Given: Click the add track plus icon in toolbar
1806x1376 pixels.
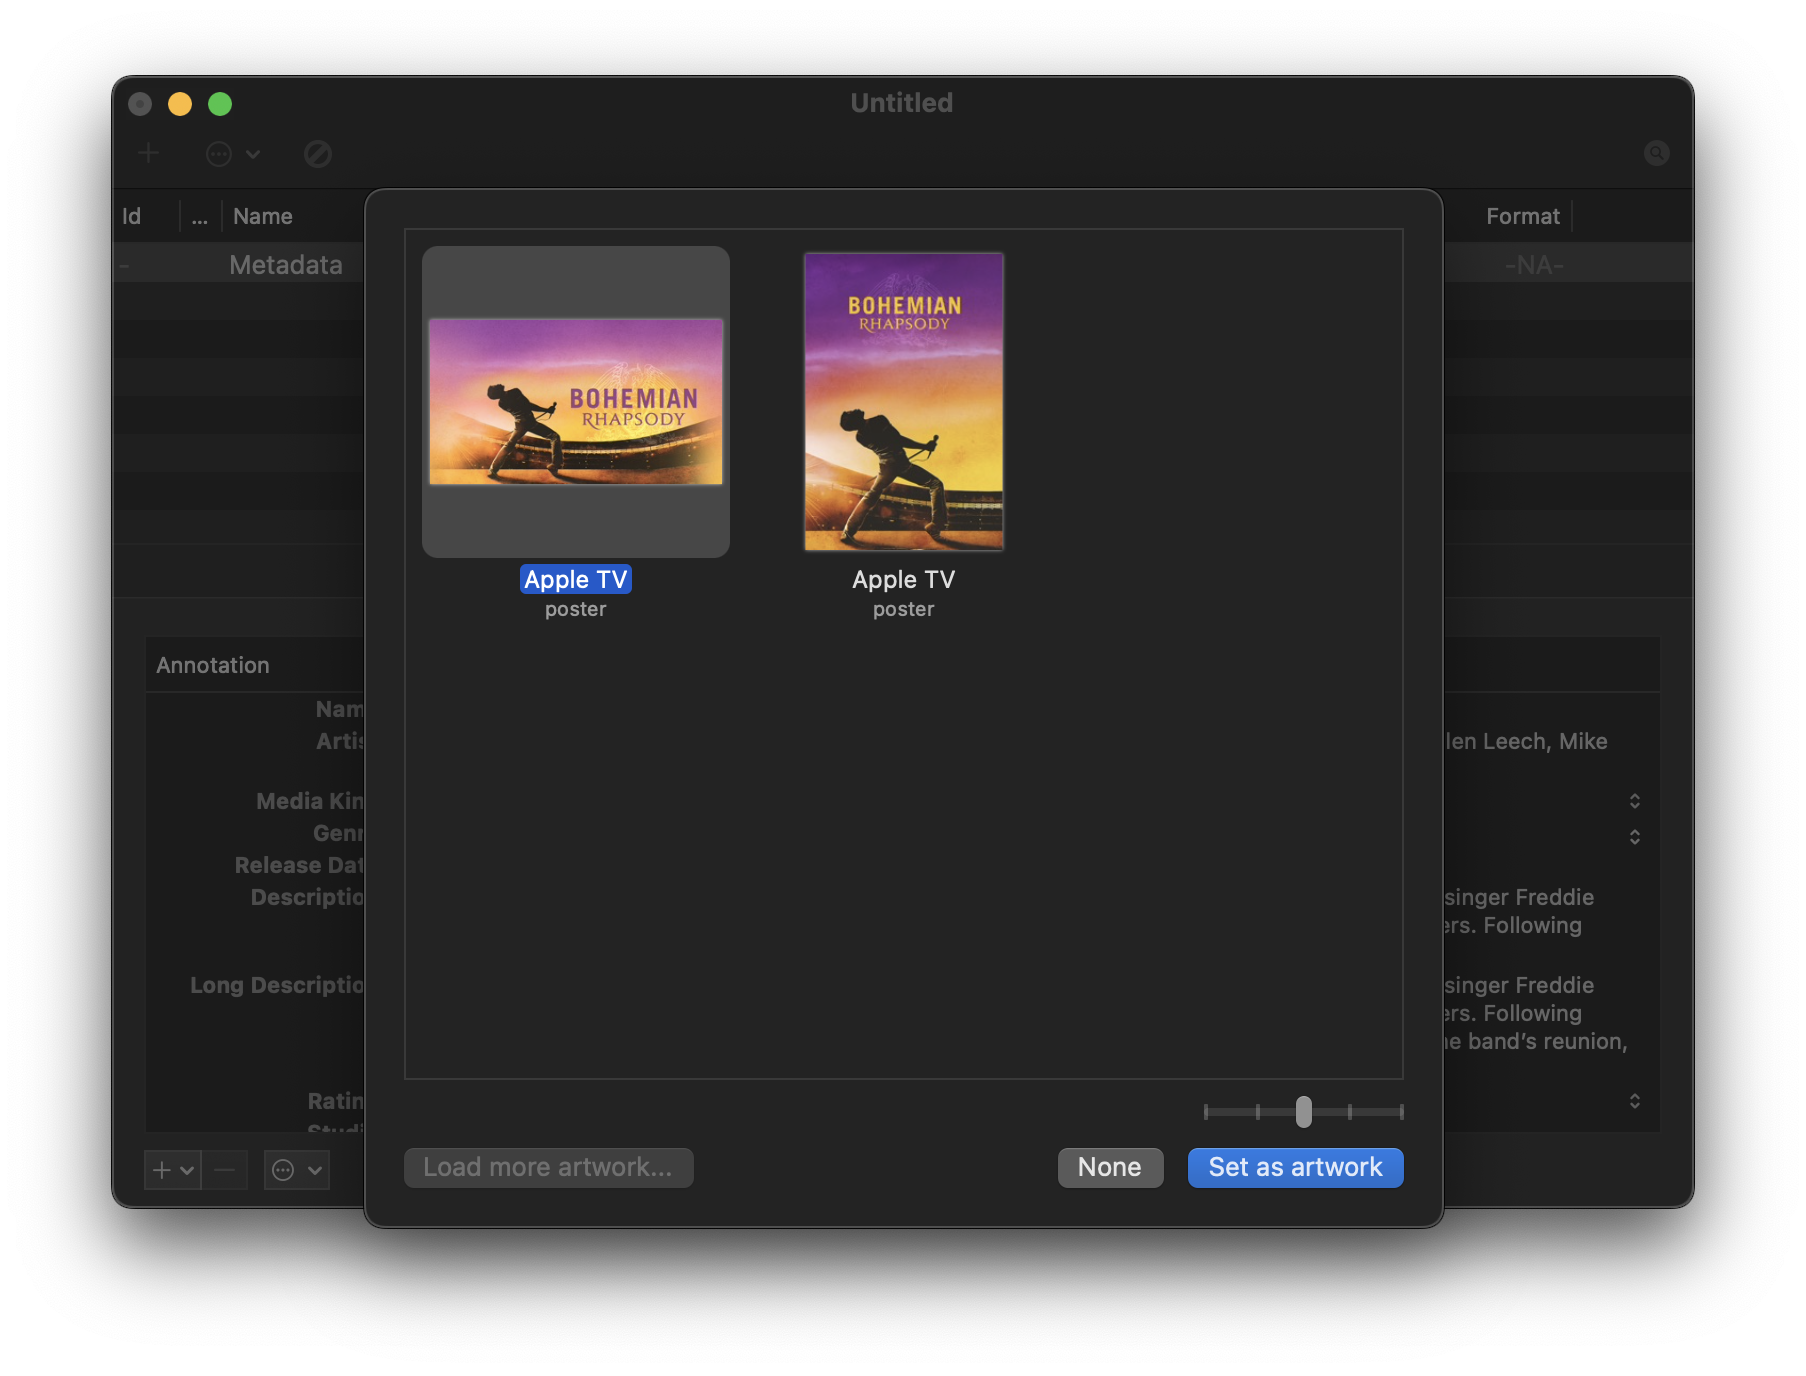Looking at the screenshot, I should point(149,153).
